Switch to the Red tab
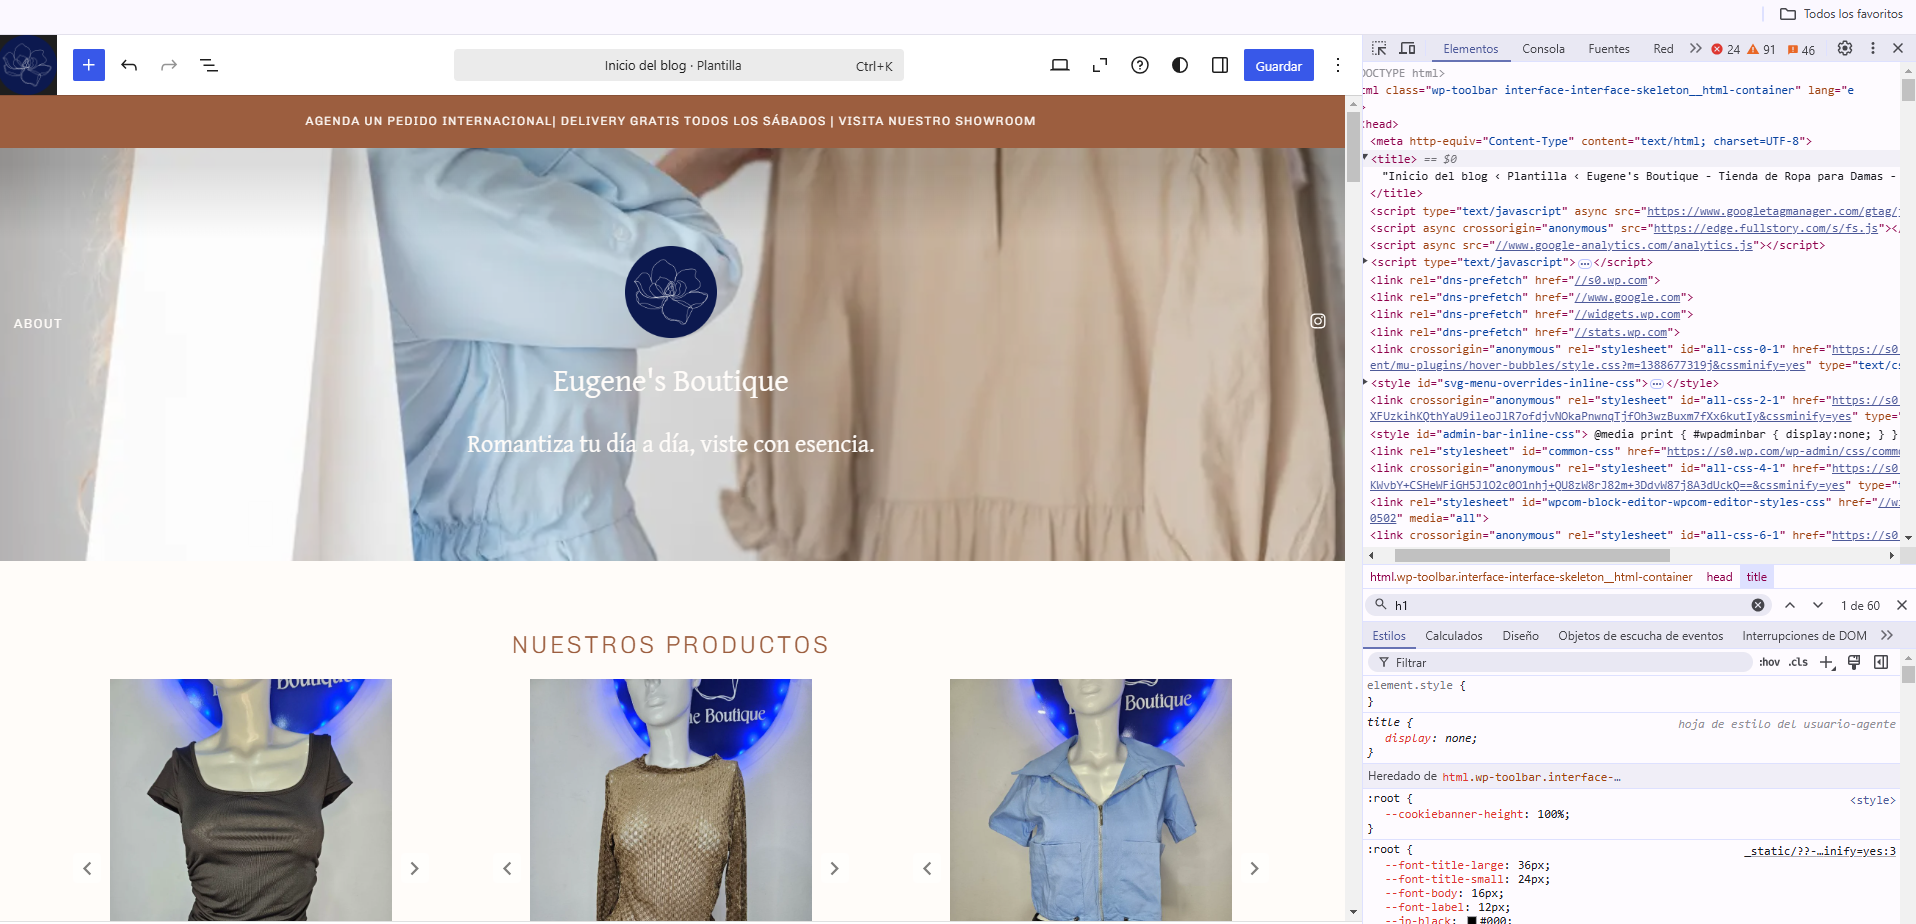 tap(1663, 49)
